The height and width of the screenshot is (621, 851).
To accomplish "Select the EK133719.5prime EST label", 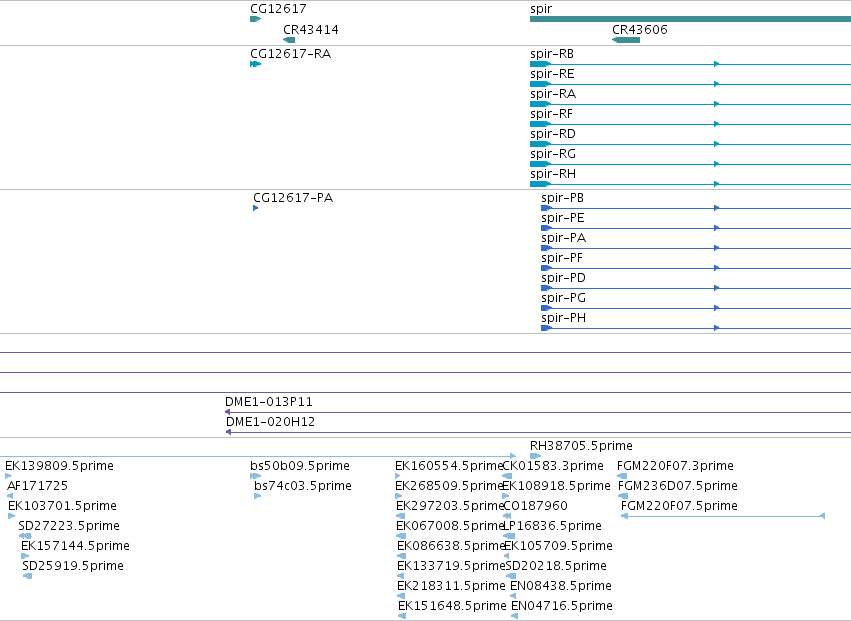I will (x=451, y=567).
